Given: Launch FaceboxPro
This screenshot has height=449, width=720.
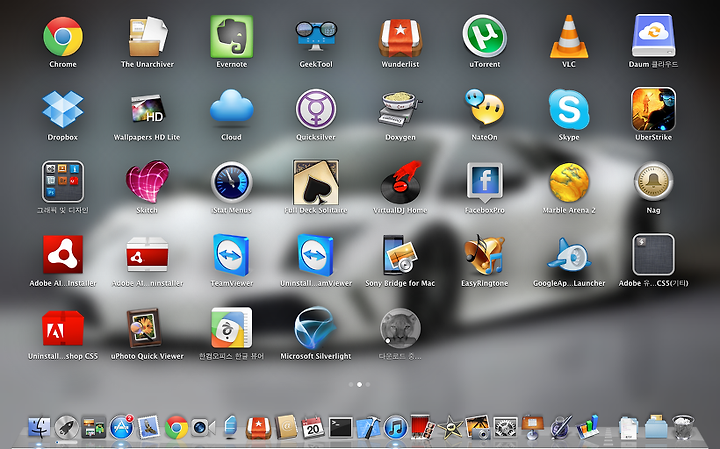Looking at the screenshot, I should (484, 183).
